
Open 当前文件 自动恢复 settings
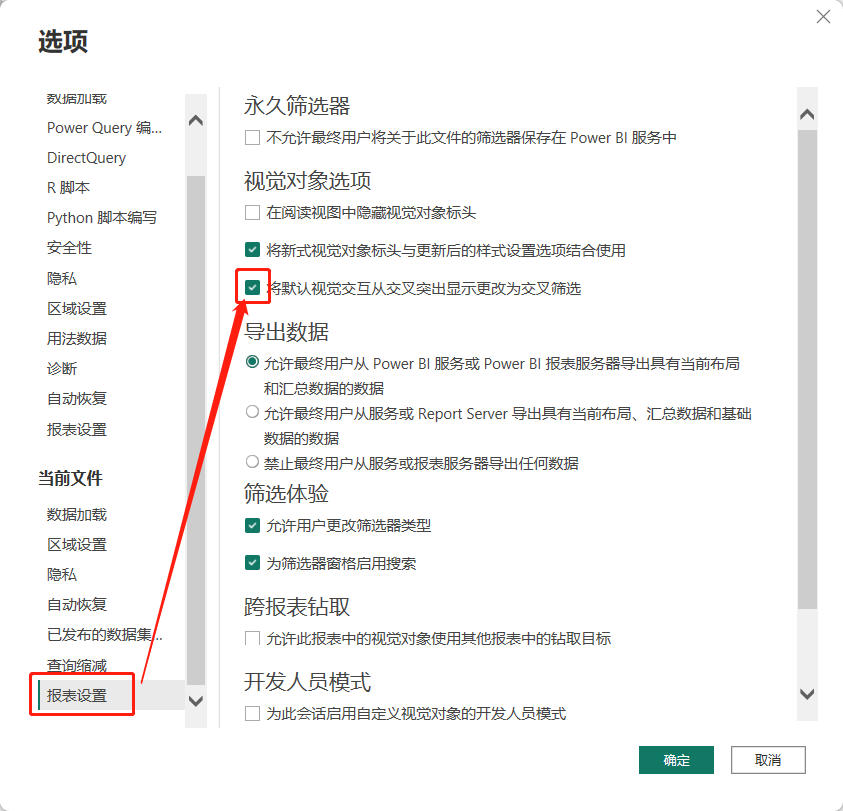[77, 604]
